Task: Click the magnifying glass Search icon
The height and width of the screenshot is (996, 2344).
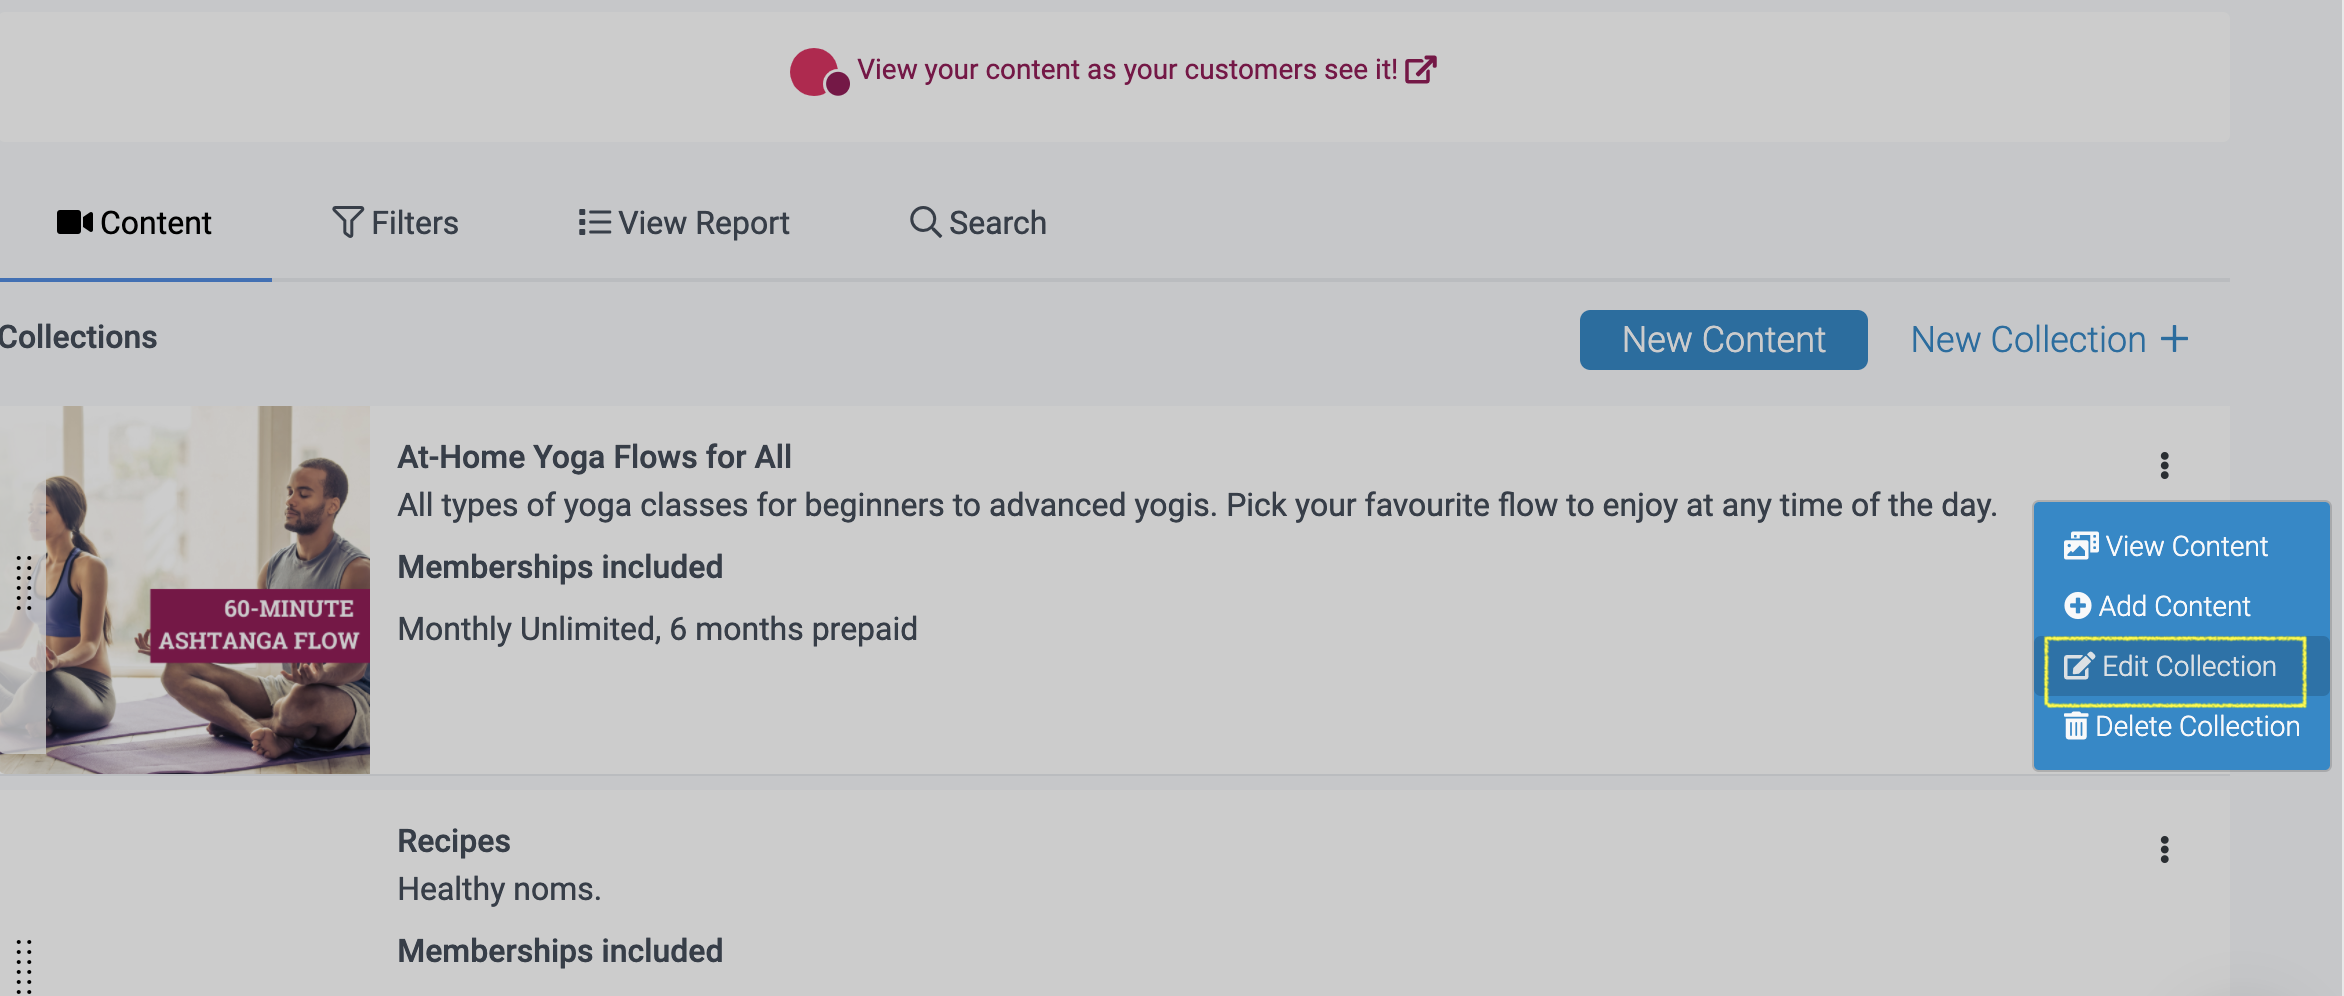Action: 925,222
